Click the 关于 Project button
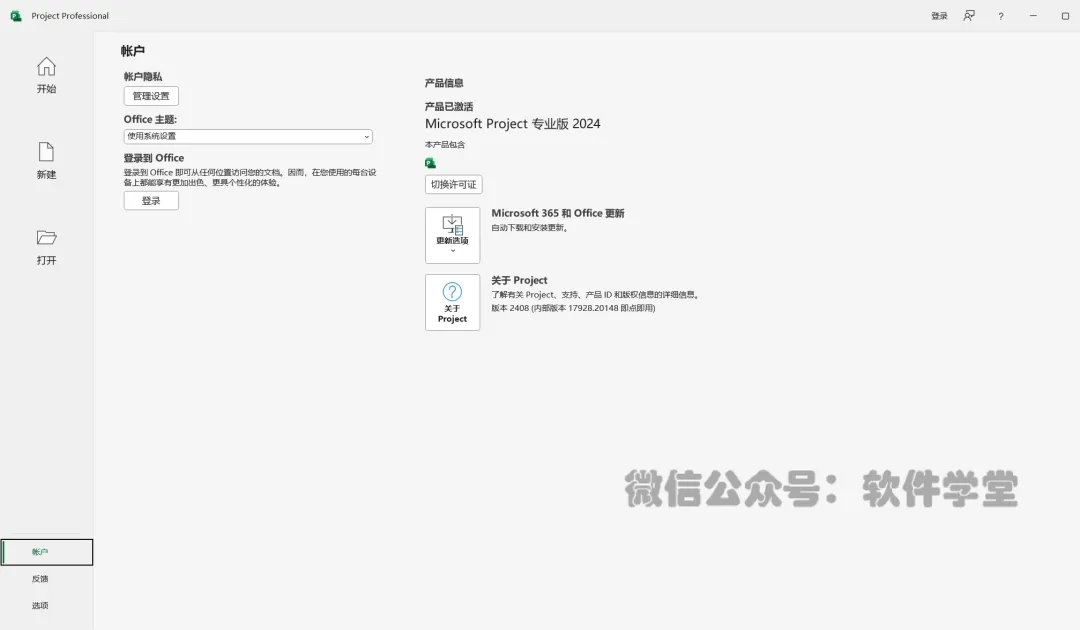The height and width of the screenshot is (630, 1080). 453,302
